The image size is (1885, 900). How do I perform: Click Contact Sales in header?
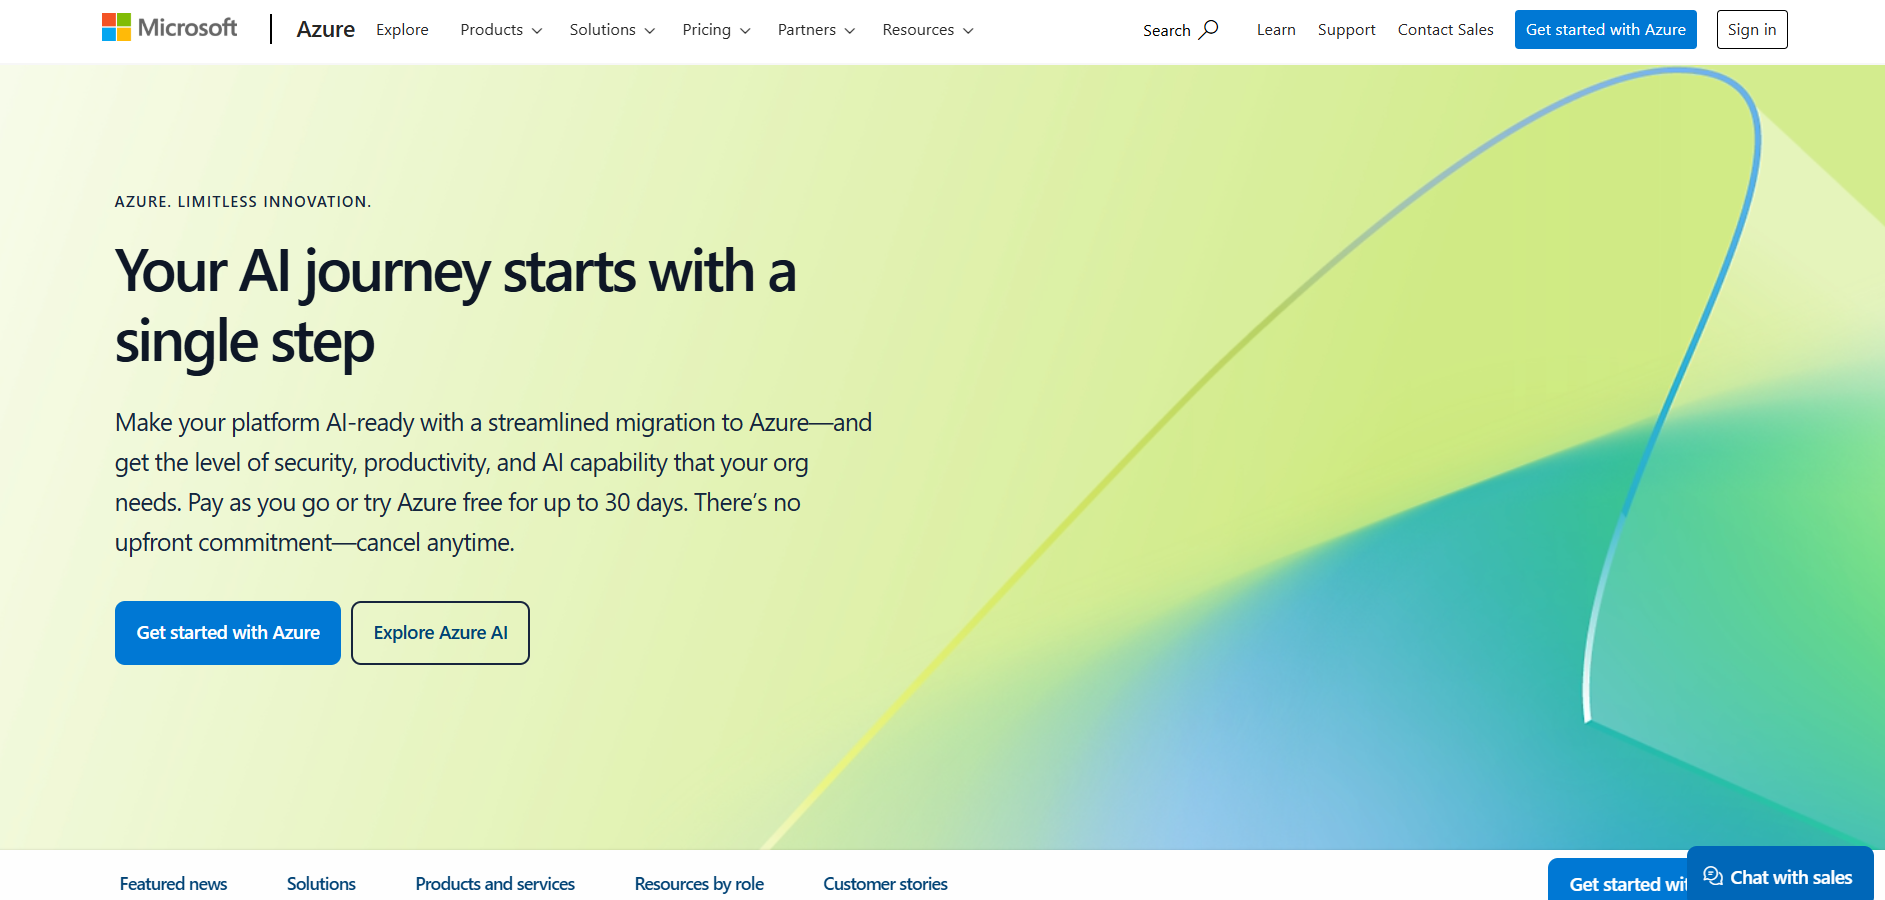tap(1445, 30)
